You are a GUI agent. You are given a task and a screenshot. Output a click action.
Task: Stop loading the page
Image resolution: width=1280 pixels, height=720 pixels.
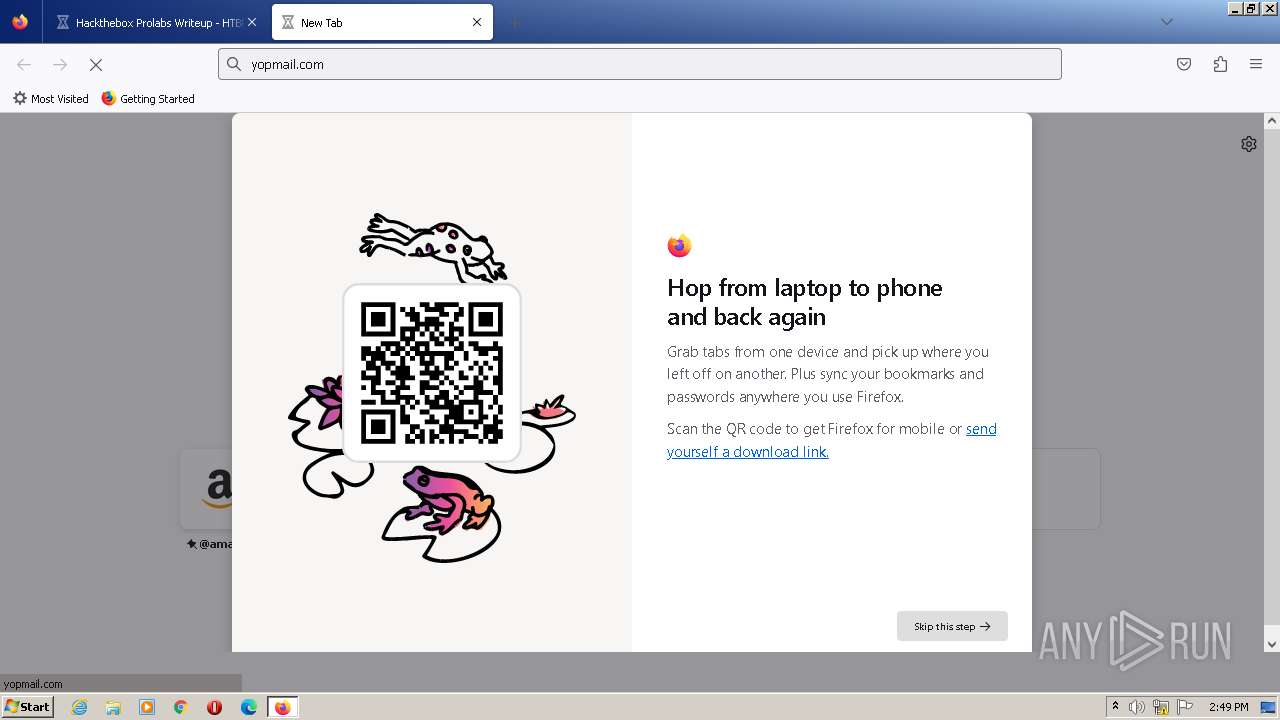point(96,64)
